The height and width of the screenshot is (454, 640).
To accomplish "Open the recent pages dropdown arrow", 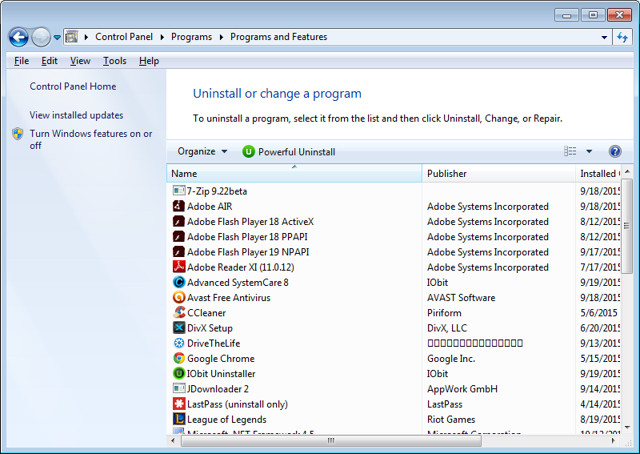I will point(57,38).
